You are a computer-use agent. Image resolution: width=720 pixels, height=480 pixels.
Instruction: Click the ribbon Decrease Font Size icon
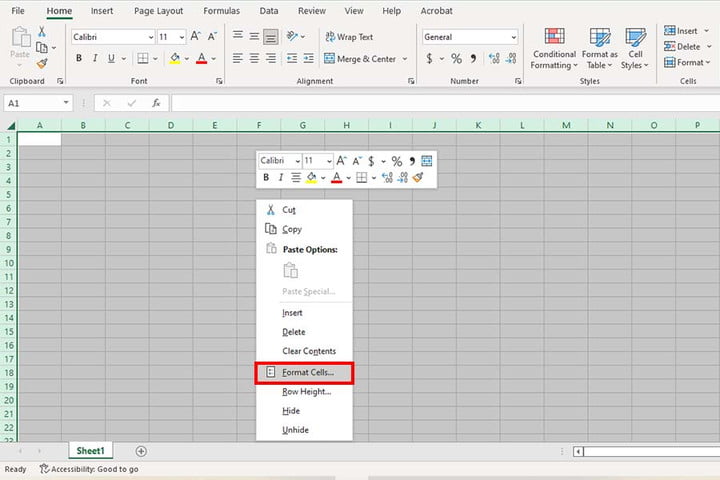(212, 36)
